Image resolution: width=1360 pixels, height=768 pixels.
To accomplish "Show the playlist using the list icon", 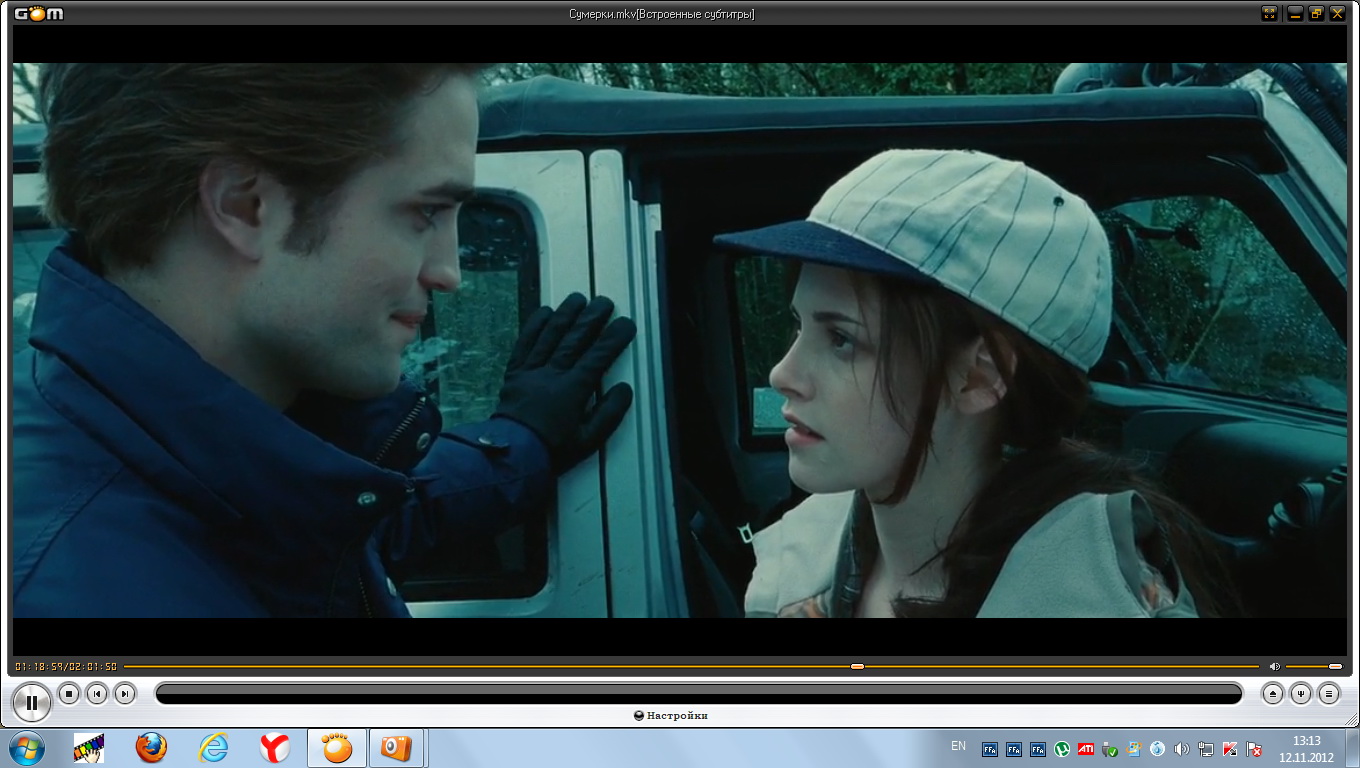I will click(1328, 693).
